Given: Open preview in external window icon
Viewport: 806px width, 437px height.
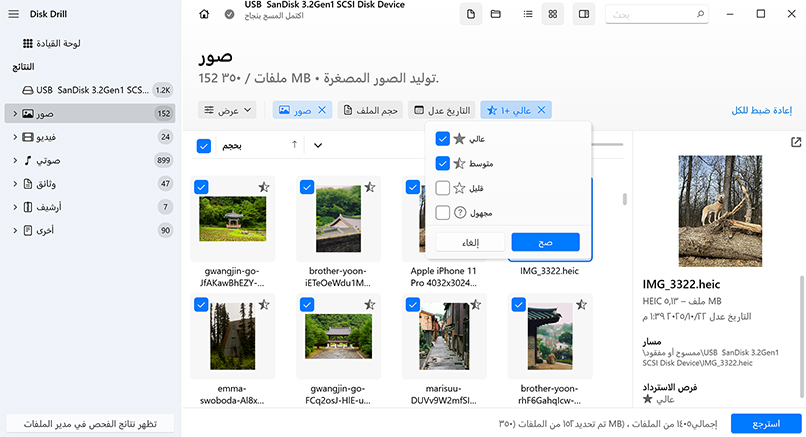Looking at the screenshot, I should pyautogui.click(x=796, y=142).
